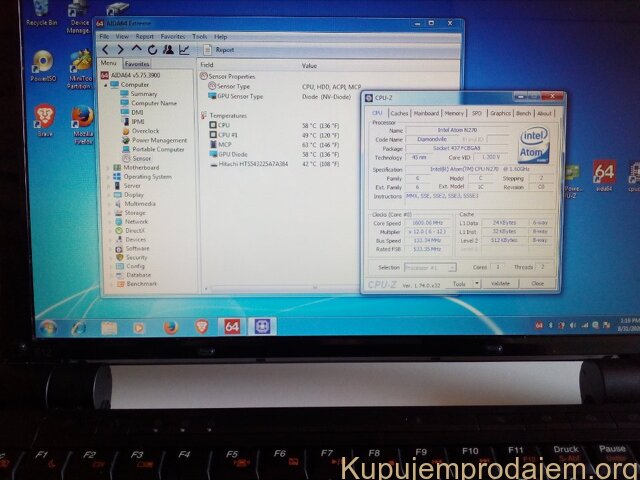Click the Refresh icon in AIDA64 toolbar

(152, 49)
